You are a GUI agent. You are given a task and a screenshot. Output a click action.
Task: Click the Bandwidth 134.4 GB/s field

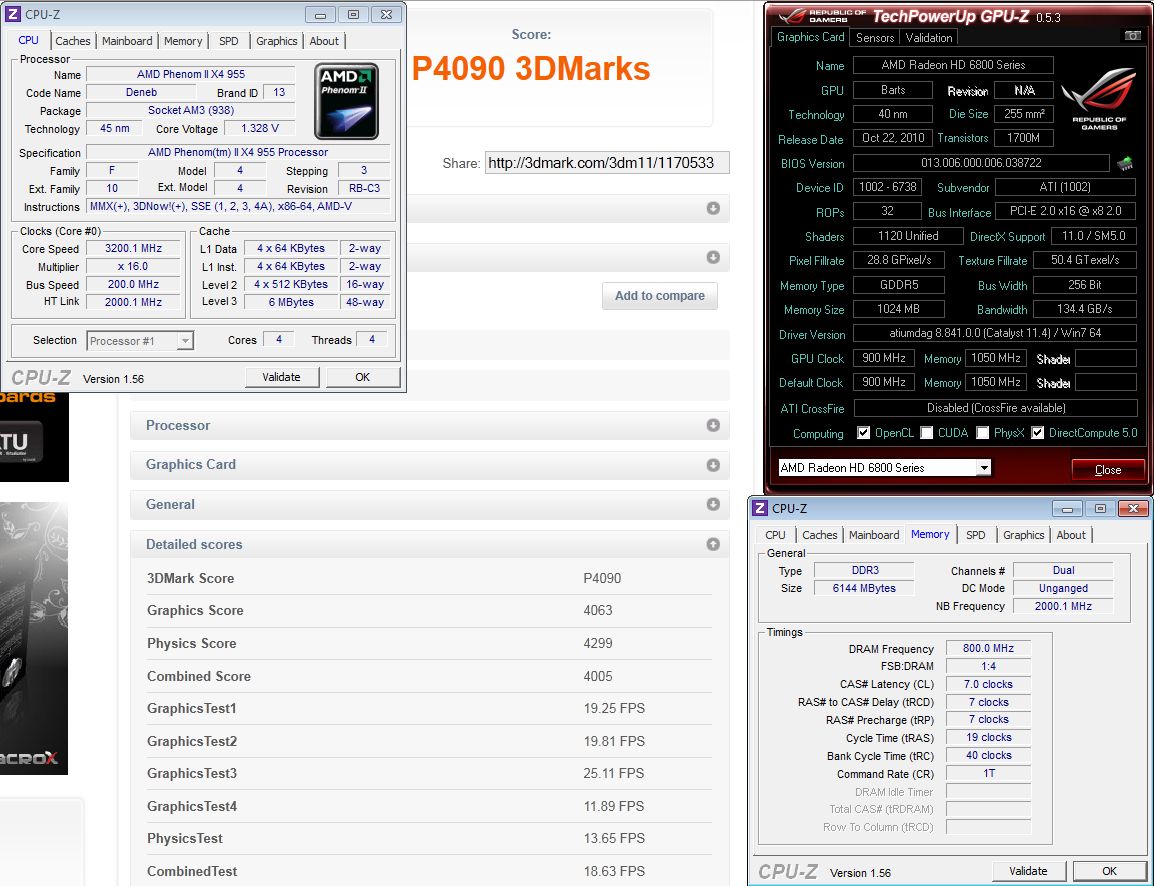pos(1085,309)
